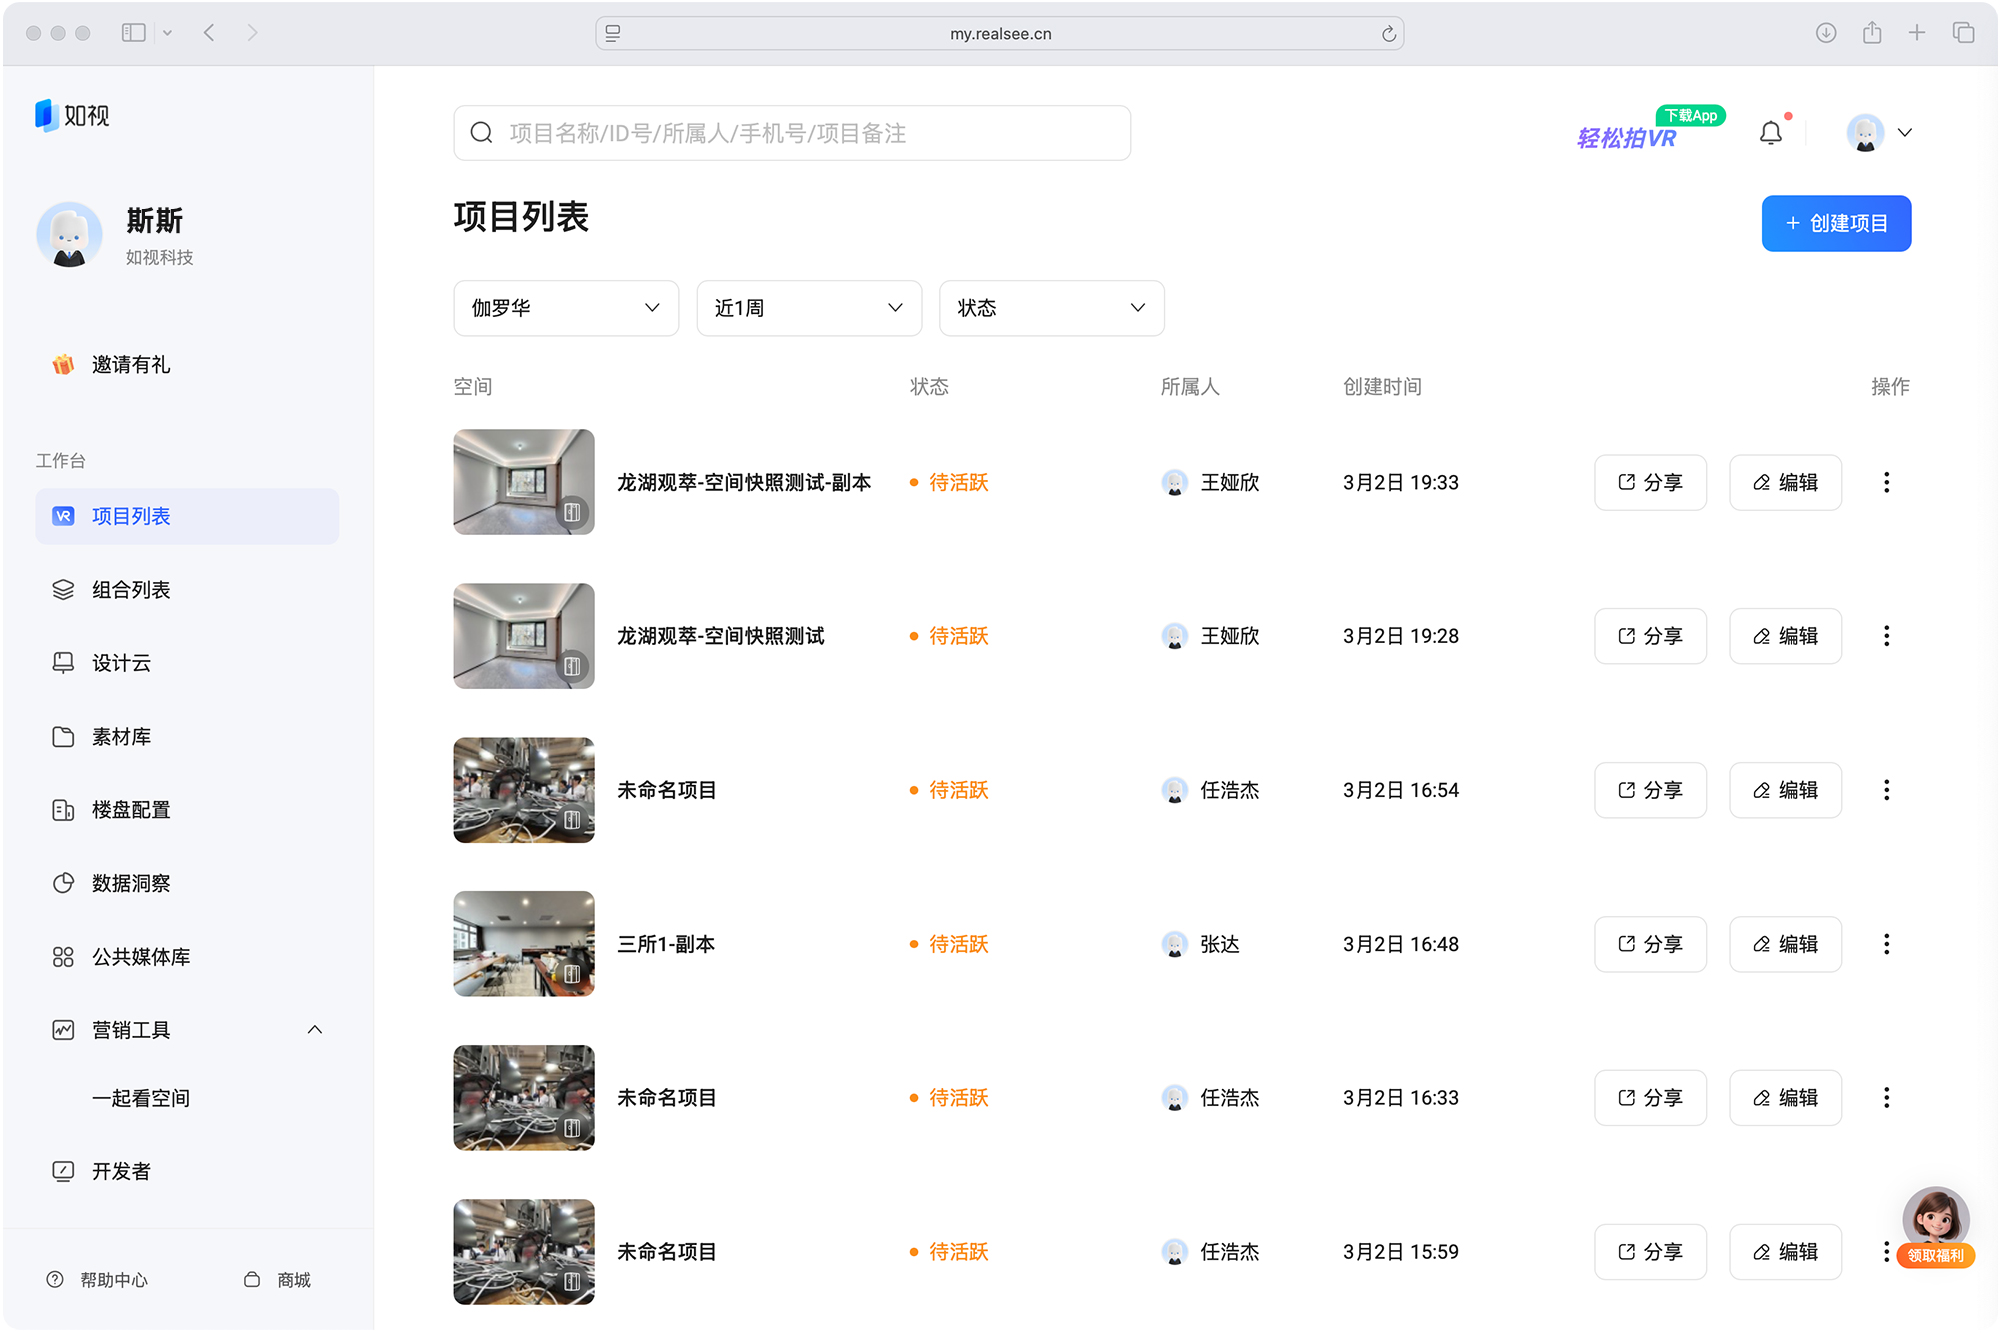Open 数据洞察 from the sidebar

tap(131, 883)
